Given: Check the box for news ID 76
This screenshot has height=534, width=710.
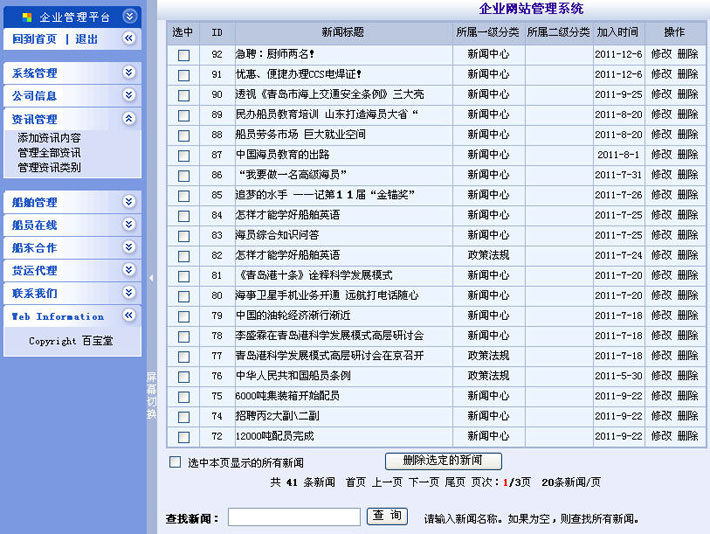Looking at the screenshot, I should (x=183, y=377).
